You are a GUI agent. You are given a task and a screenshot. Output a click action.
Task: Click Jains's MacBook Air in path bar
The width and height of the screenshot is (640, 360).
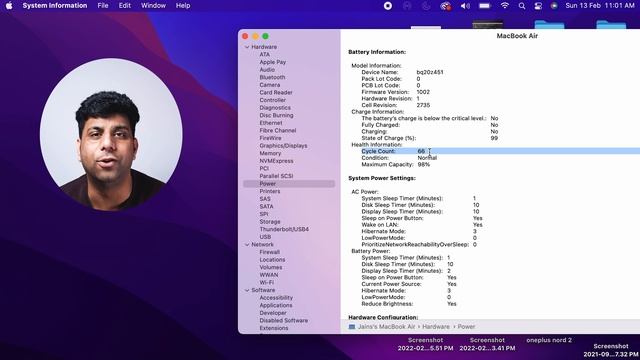[387, 327]
